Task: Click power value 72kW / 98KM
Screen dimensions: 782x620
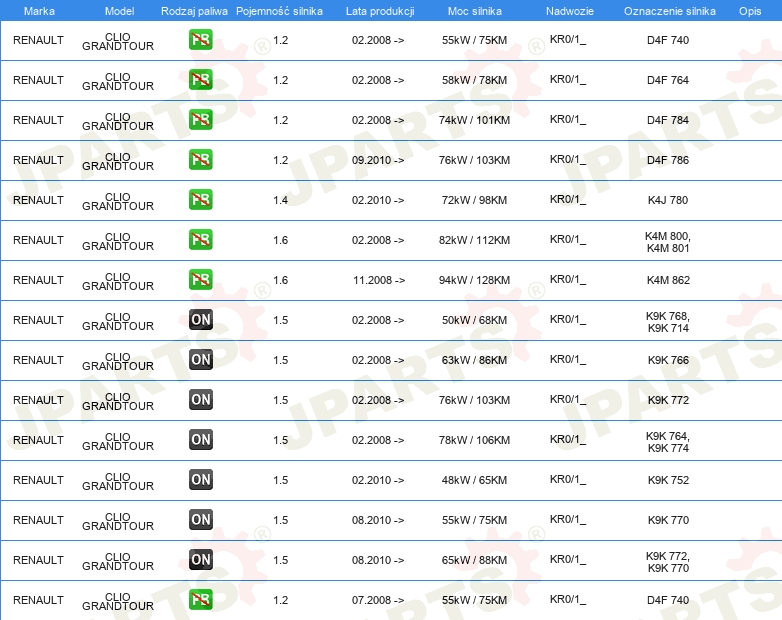Action: point(474,200)
